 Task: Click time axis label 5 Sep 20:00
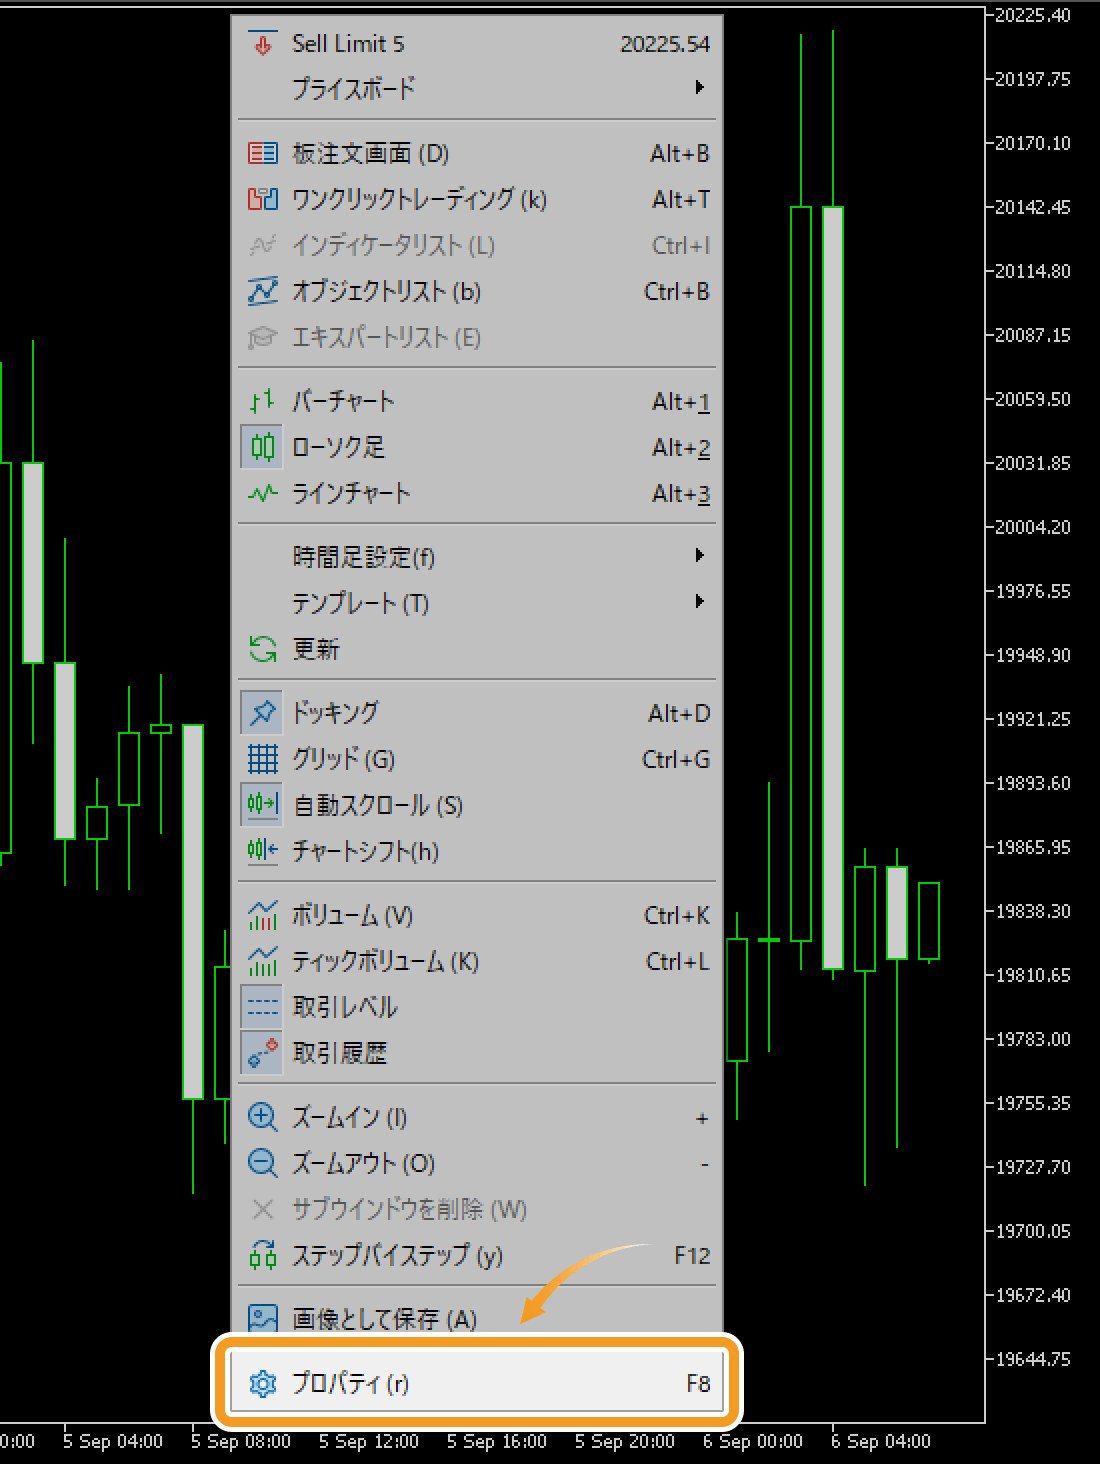pos(625,1441)
